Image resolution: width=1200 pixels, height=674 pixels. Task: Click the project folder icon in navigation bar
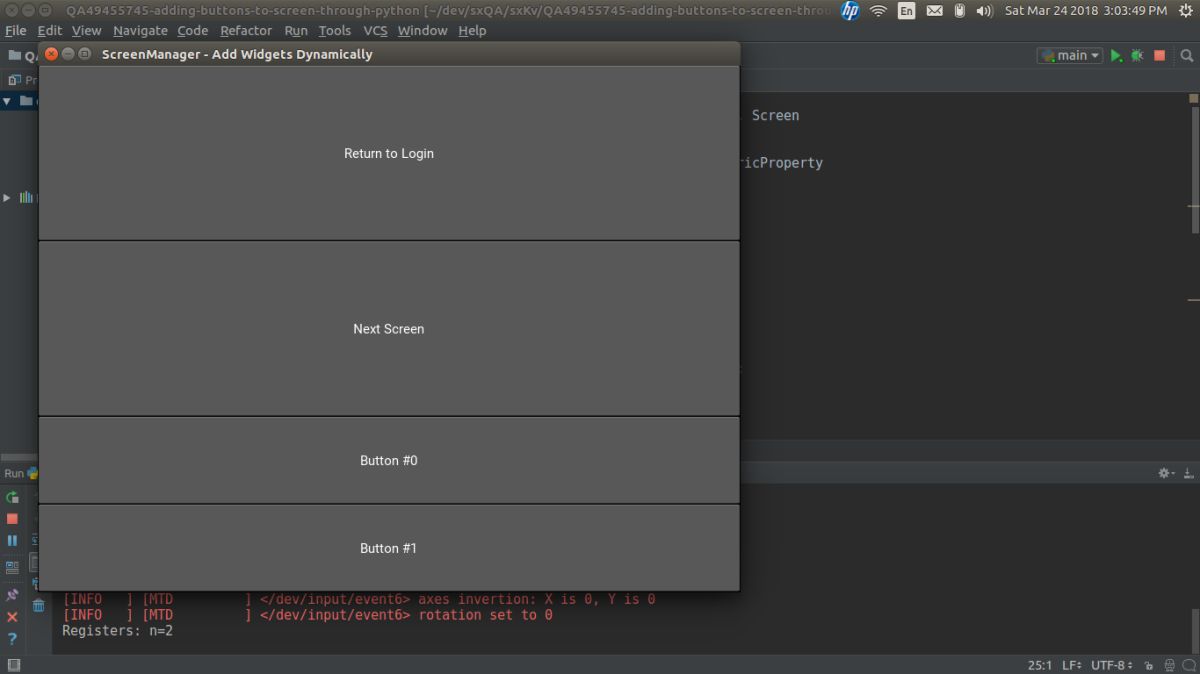[x=15, y=56]
